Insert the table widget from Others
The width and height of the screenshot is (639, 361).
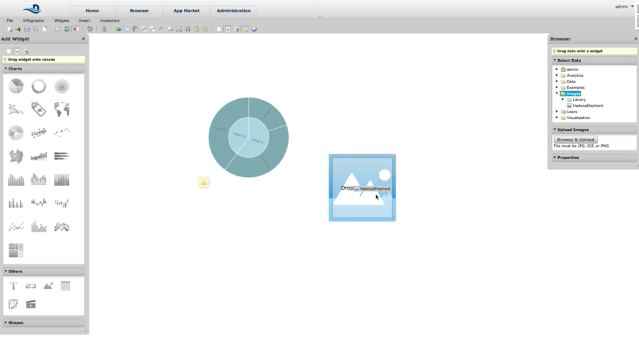[x=65, y=286]
